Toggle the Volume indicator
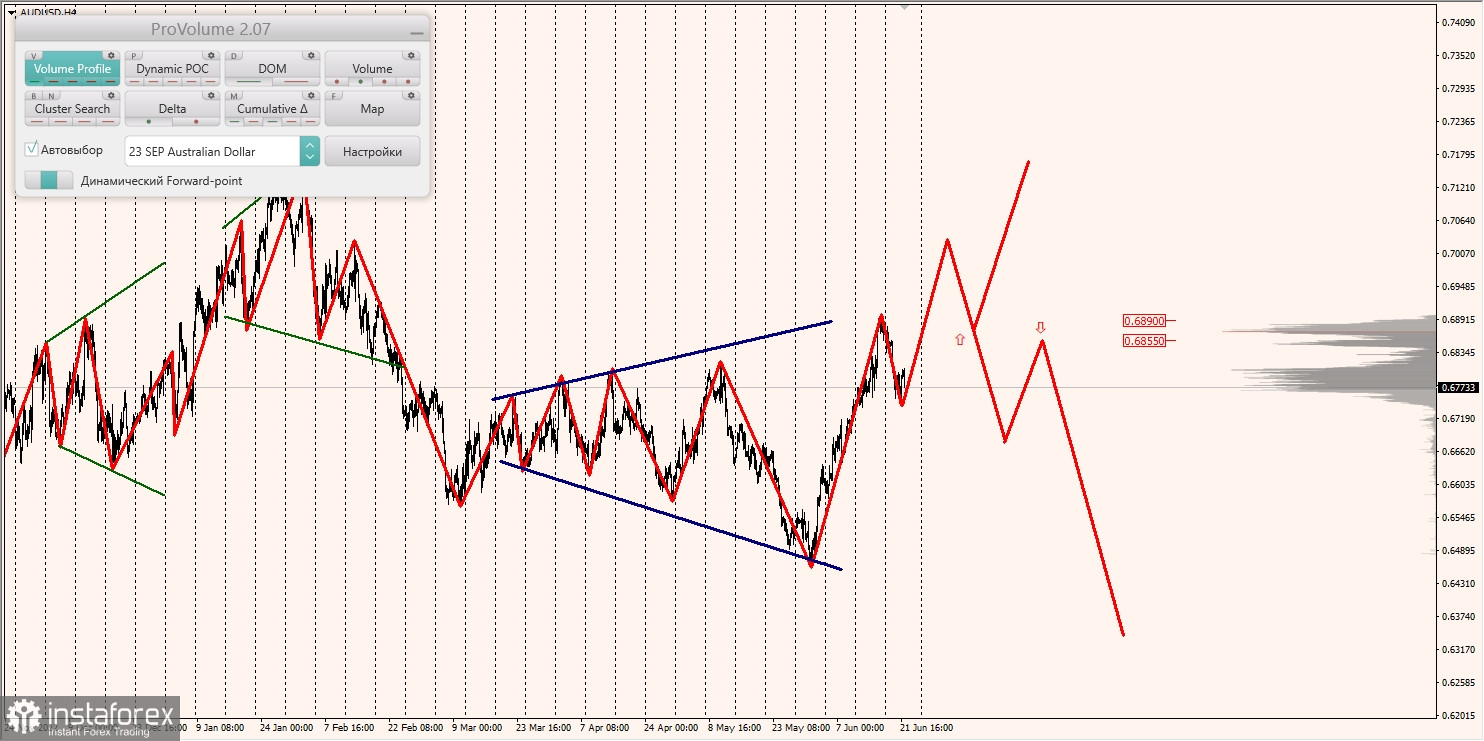 point(372,68)
